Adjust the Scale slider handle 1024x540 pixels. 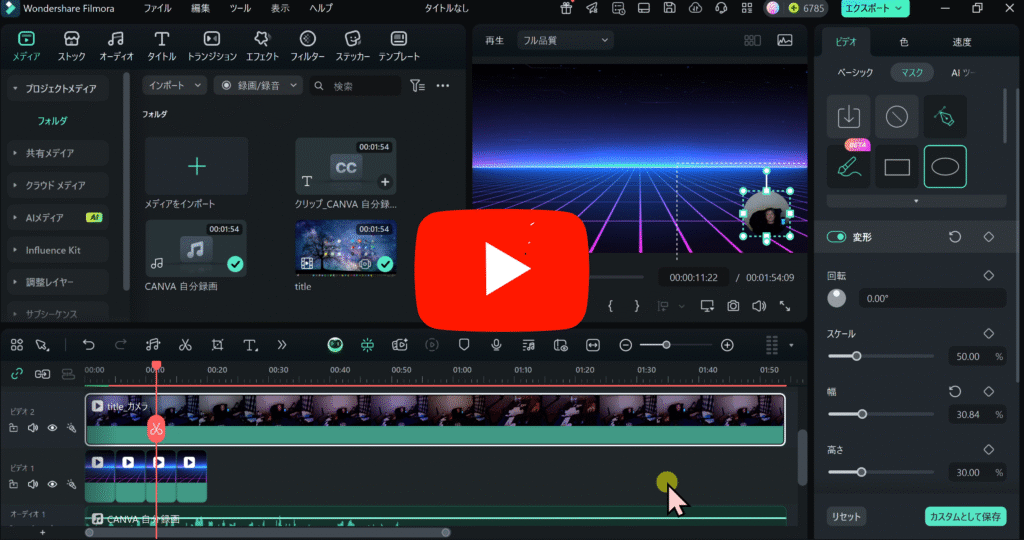(x=856, y=357)
